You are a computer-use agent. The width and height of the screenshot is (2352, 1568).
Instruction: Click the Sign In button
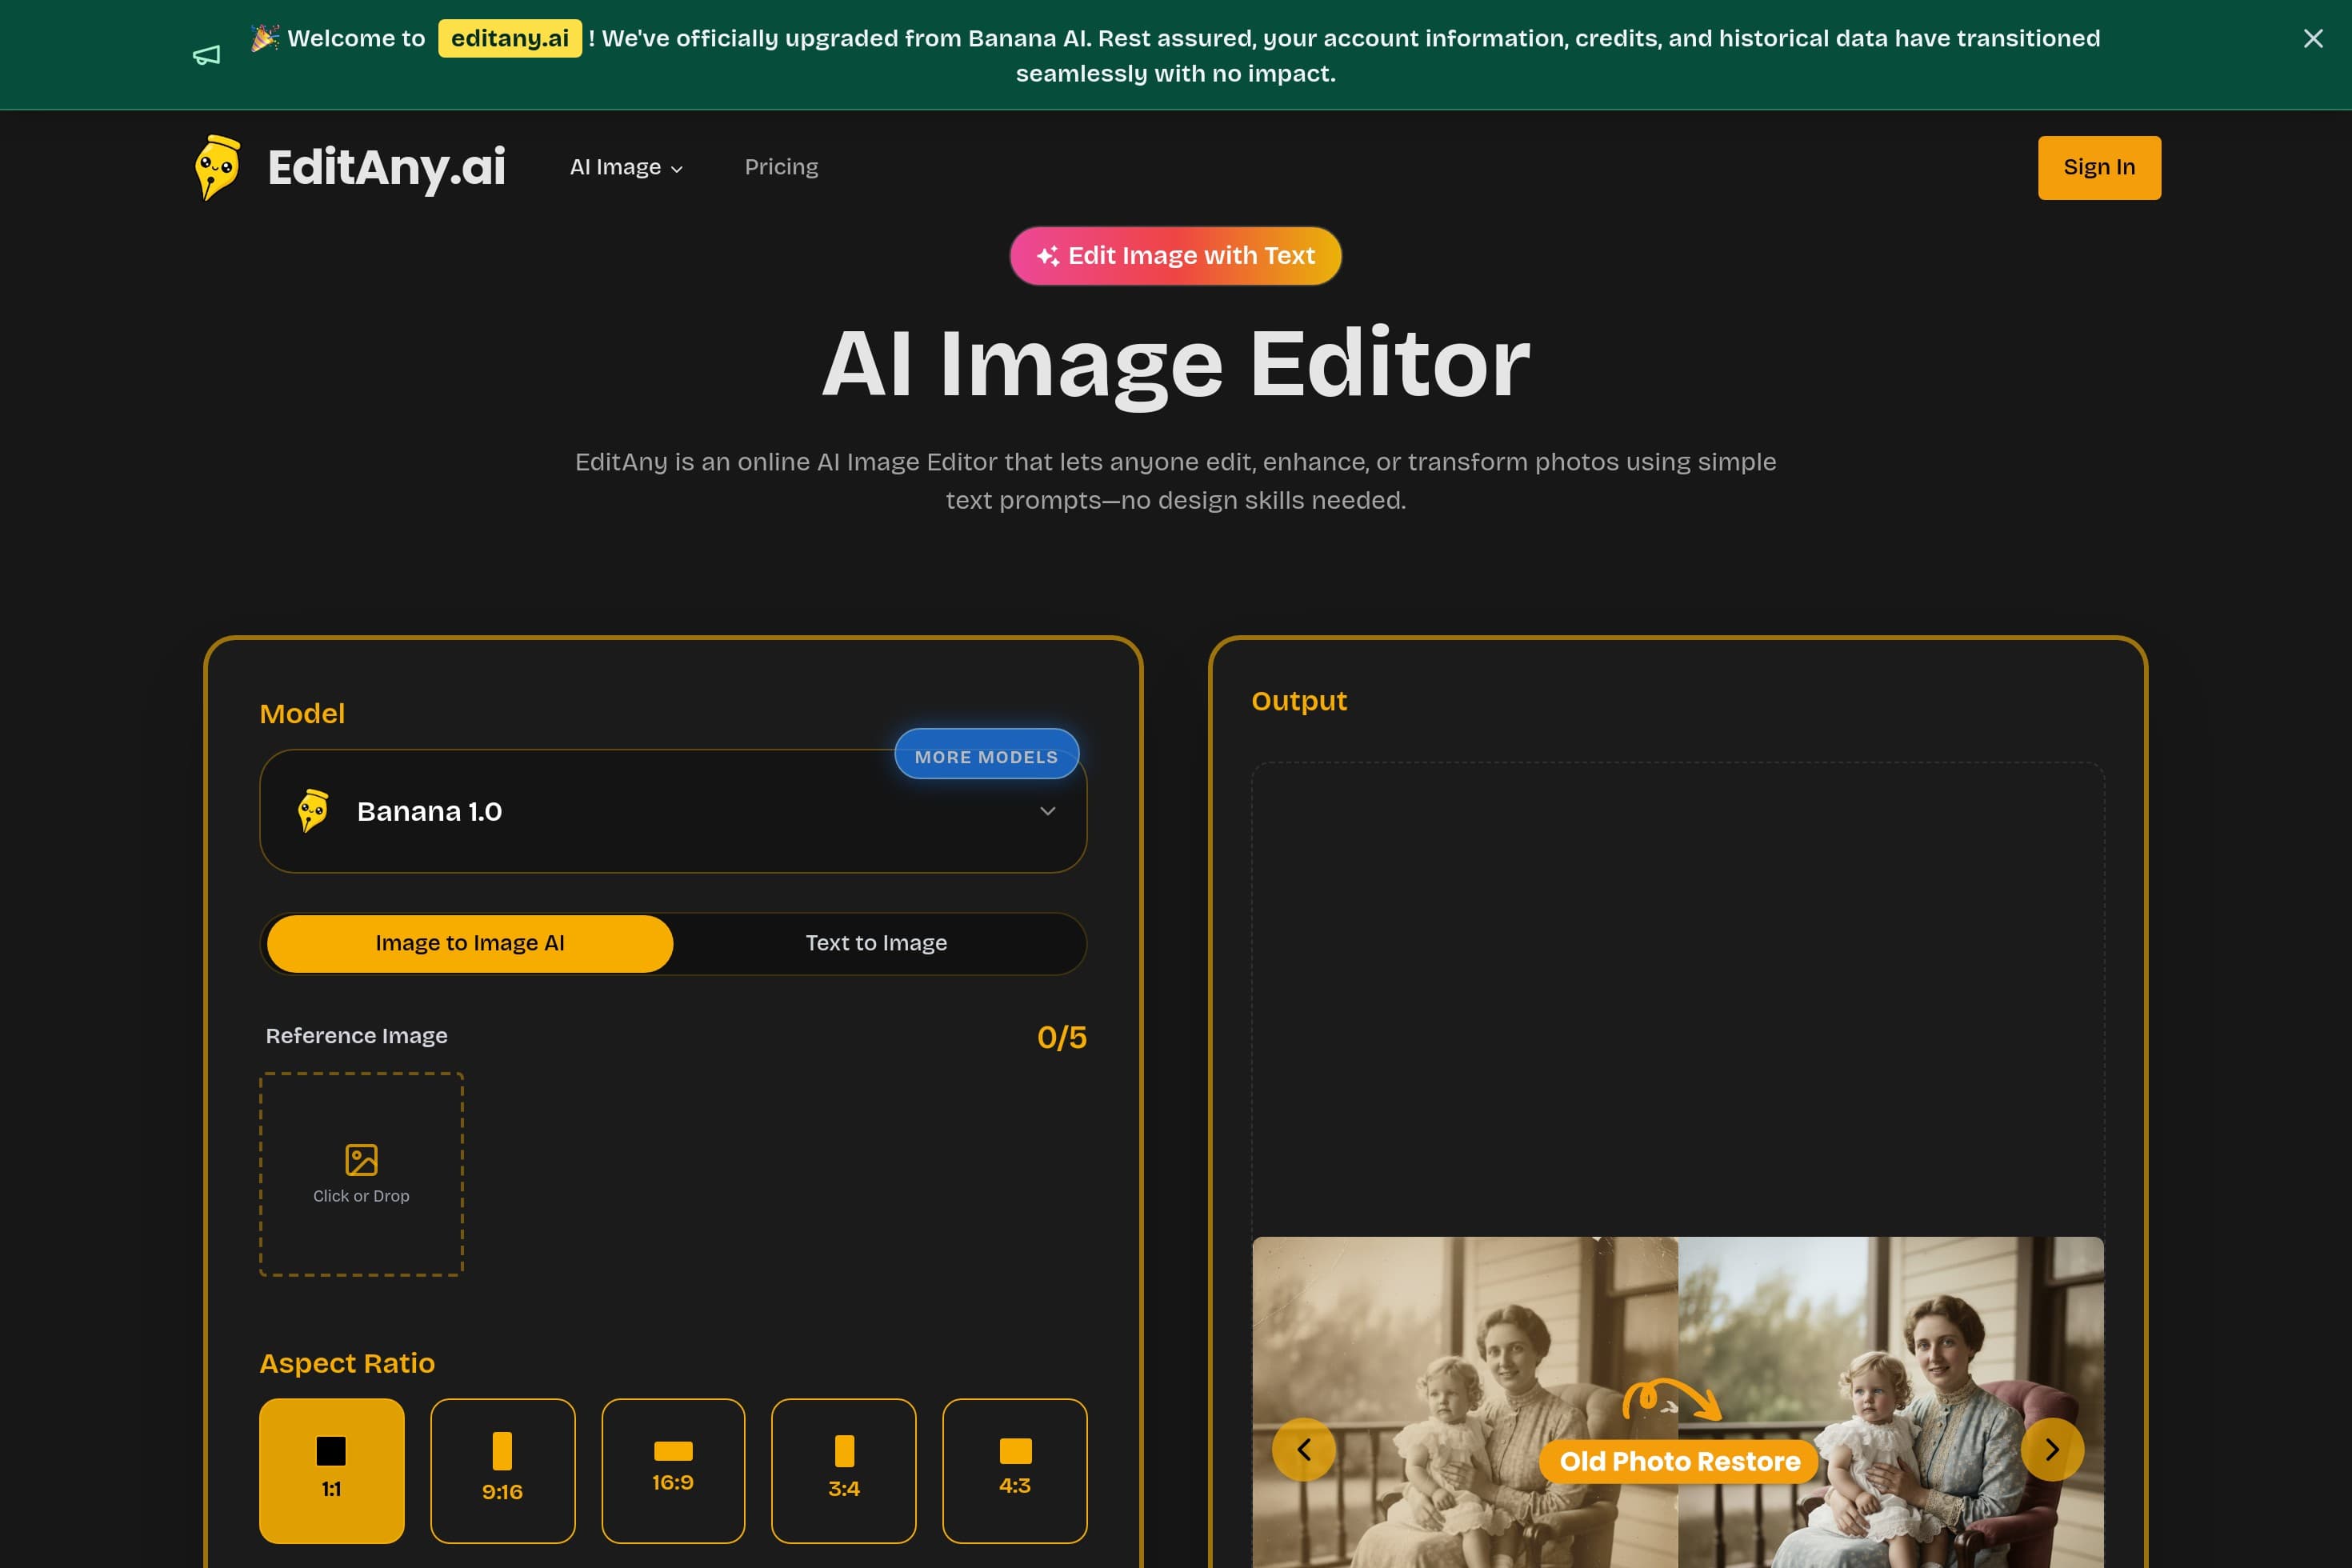(2098, 167)
